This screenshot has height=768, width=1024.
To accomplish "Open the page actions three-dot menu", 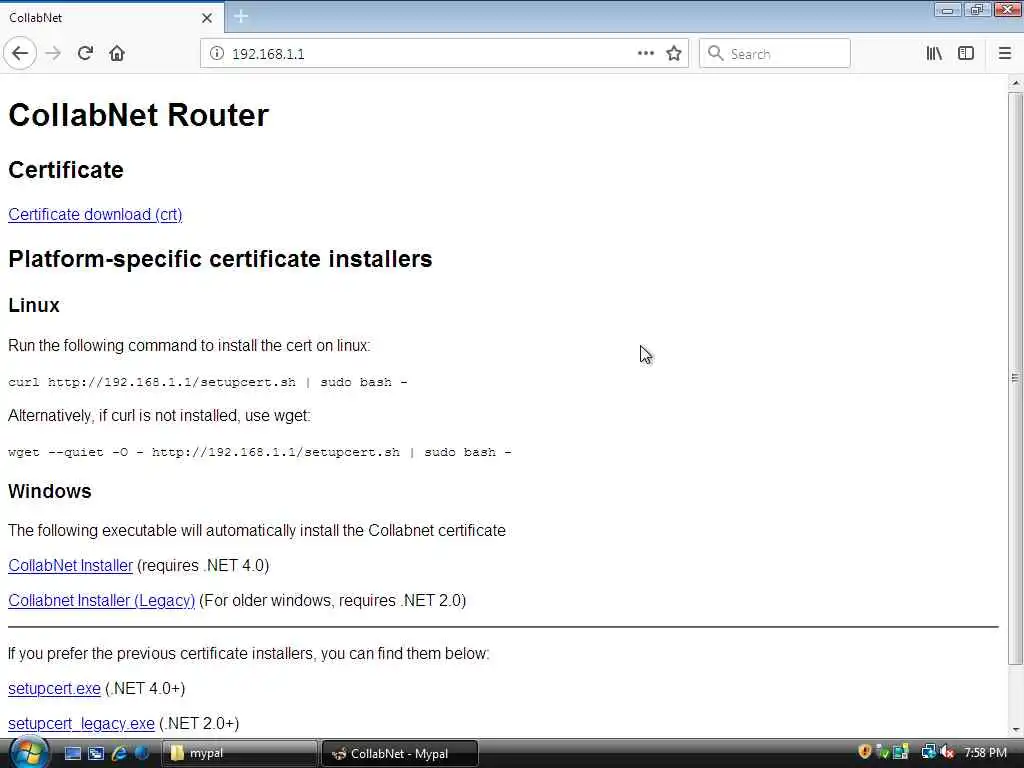I will coord(645,54).
